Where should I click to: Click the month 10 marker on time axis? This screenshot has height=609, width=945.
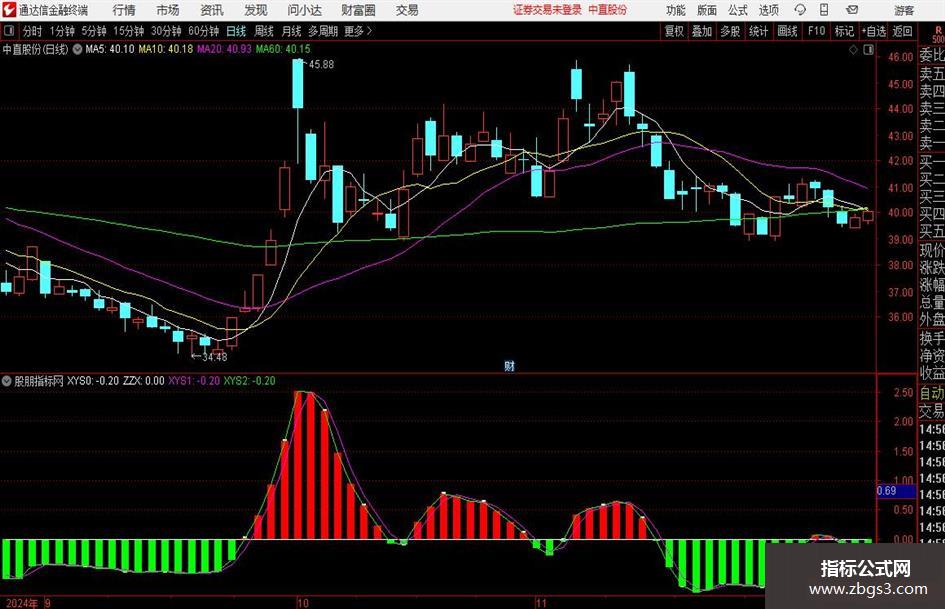(x=303, y=603)
